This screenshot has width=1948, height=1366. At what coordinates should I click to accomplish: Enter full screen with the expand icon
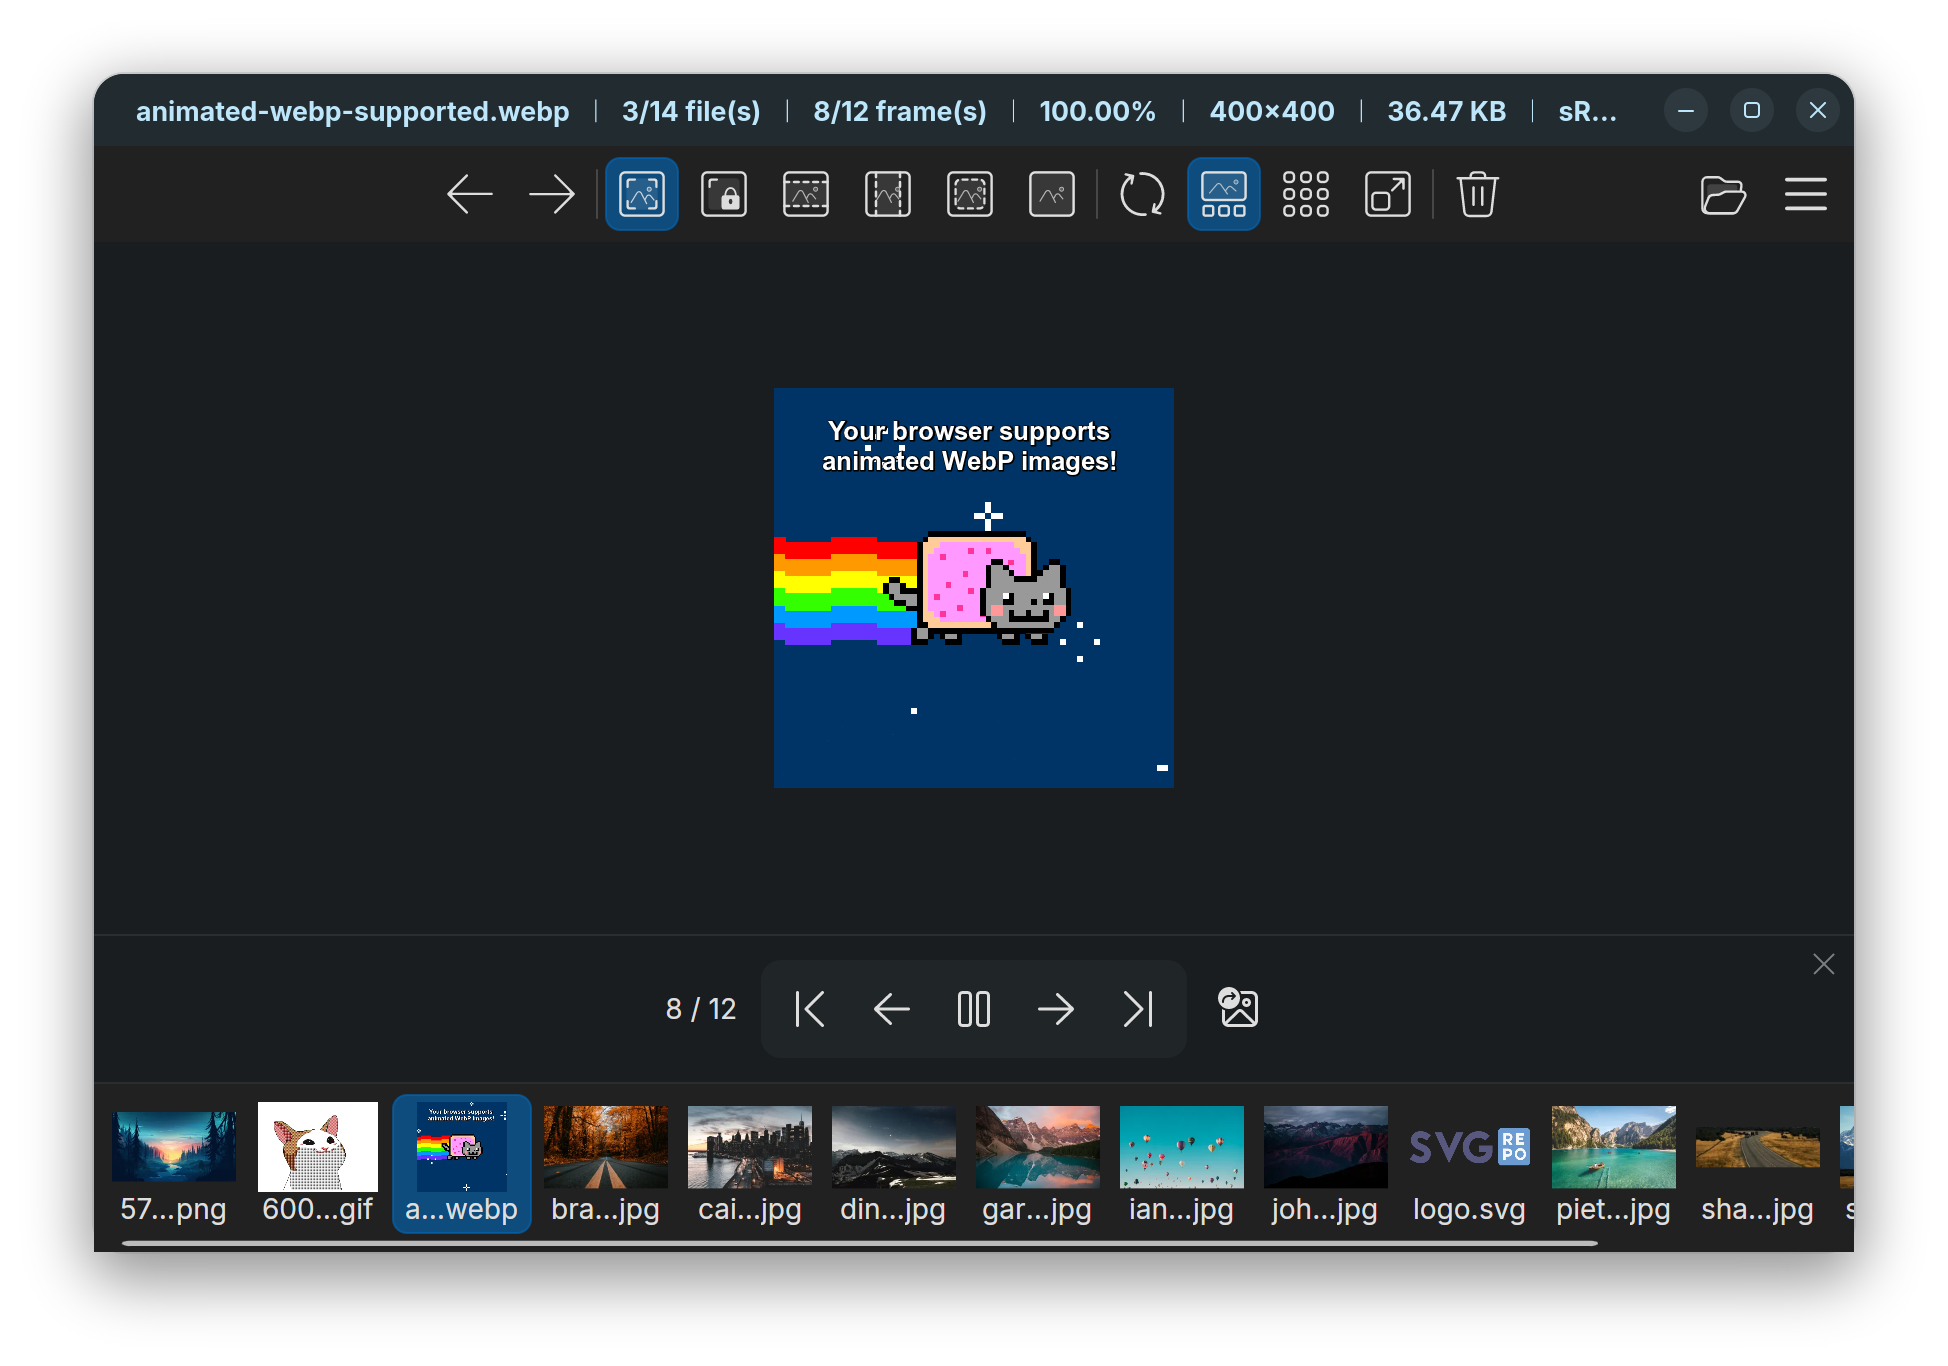tap(1388, 194)
